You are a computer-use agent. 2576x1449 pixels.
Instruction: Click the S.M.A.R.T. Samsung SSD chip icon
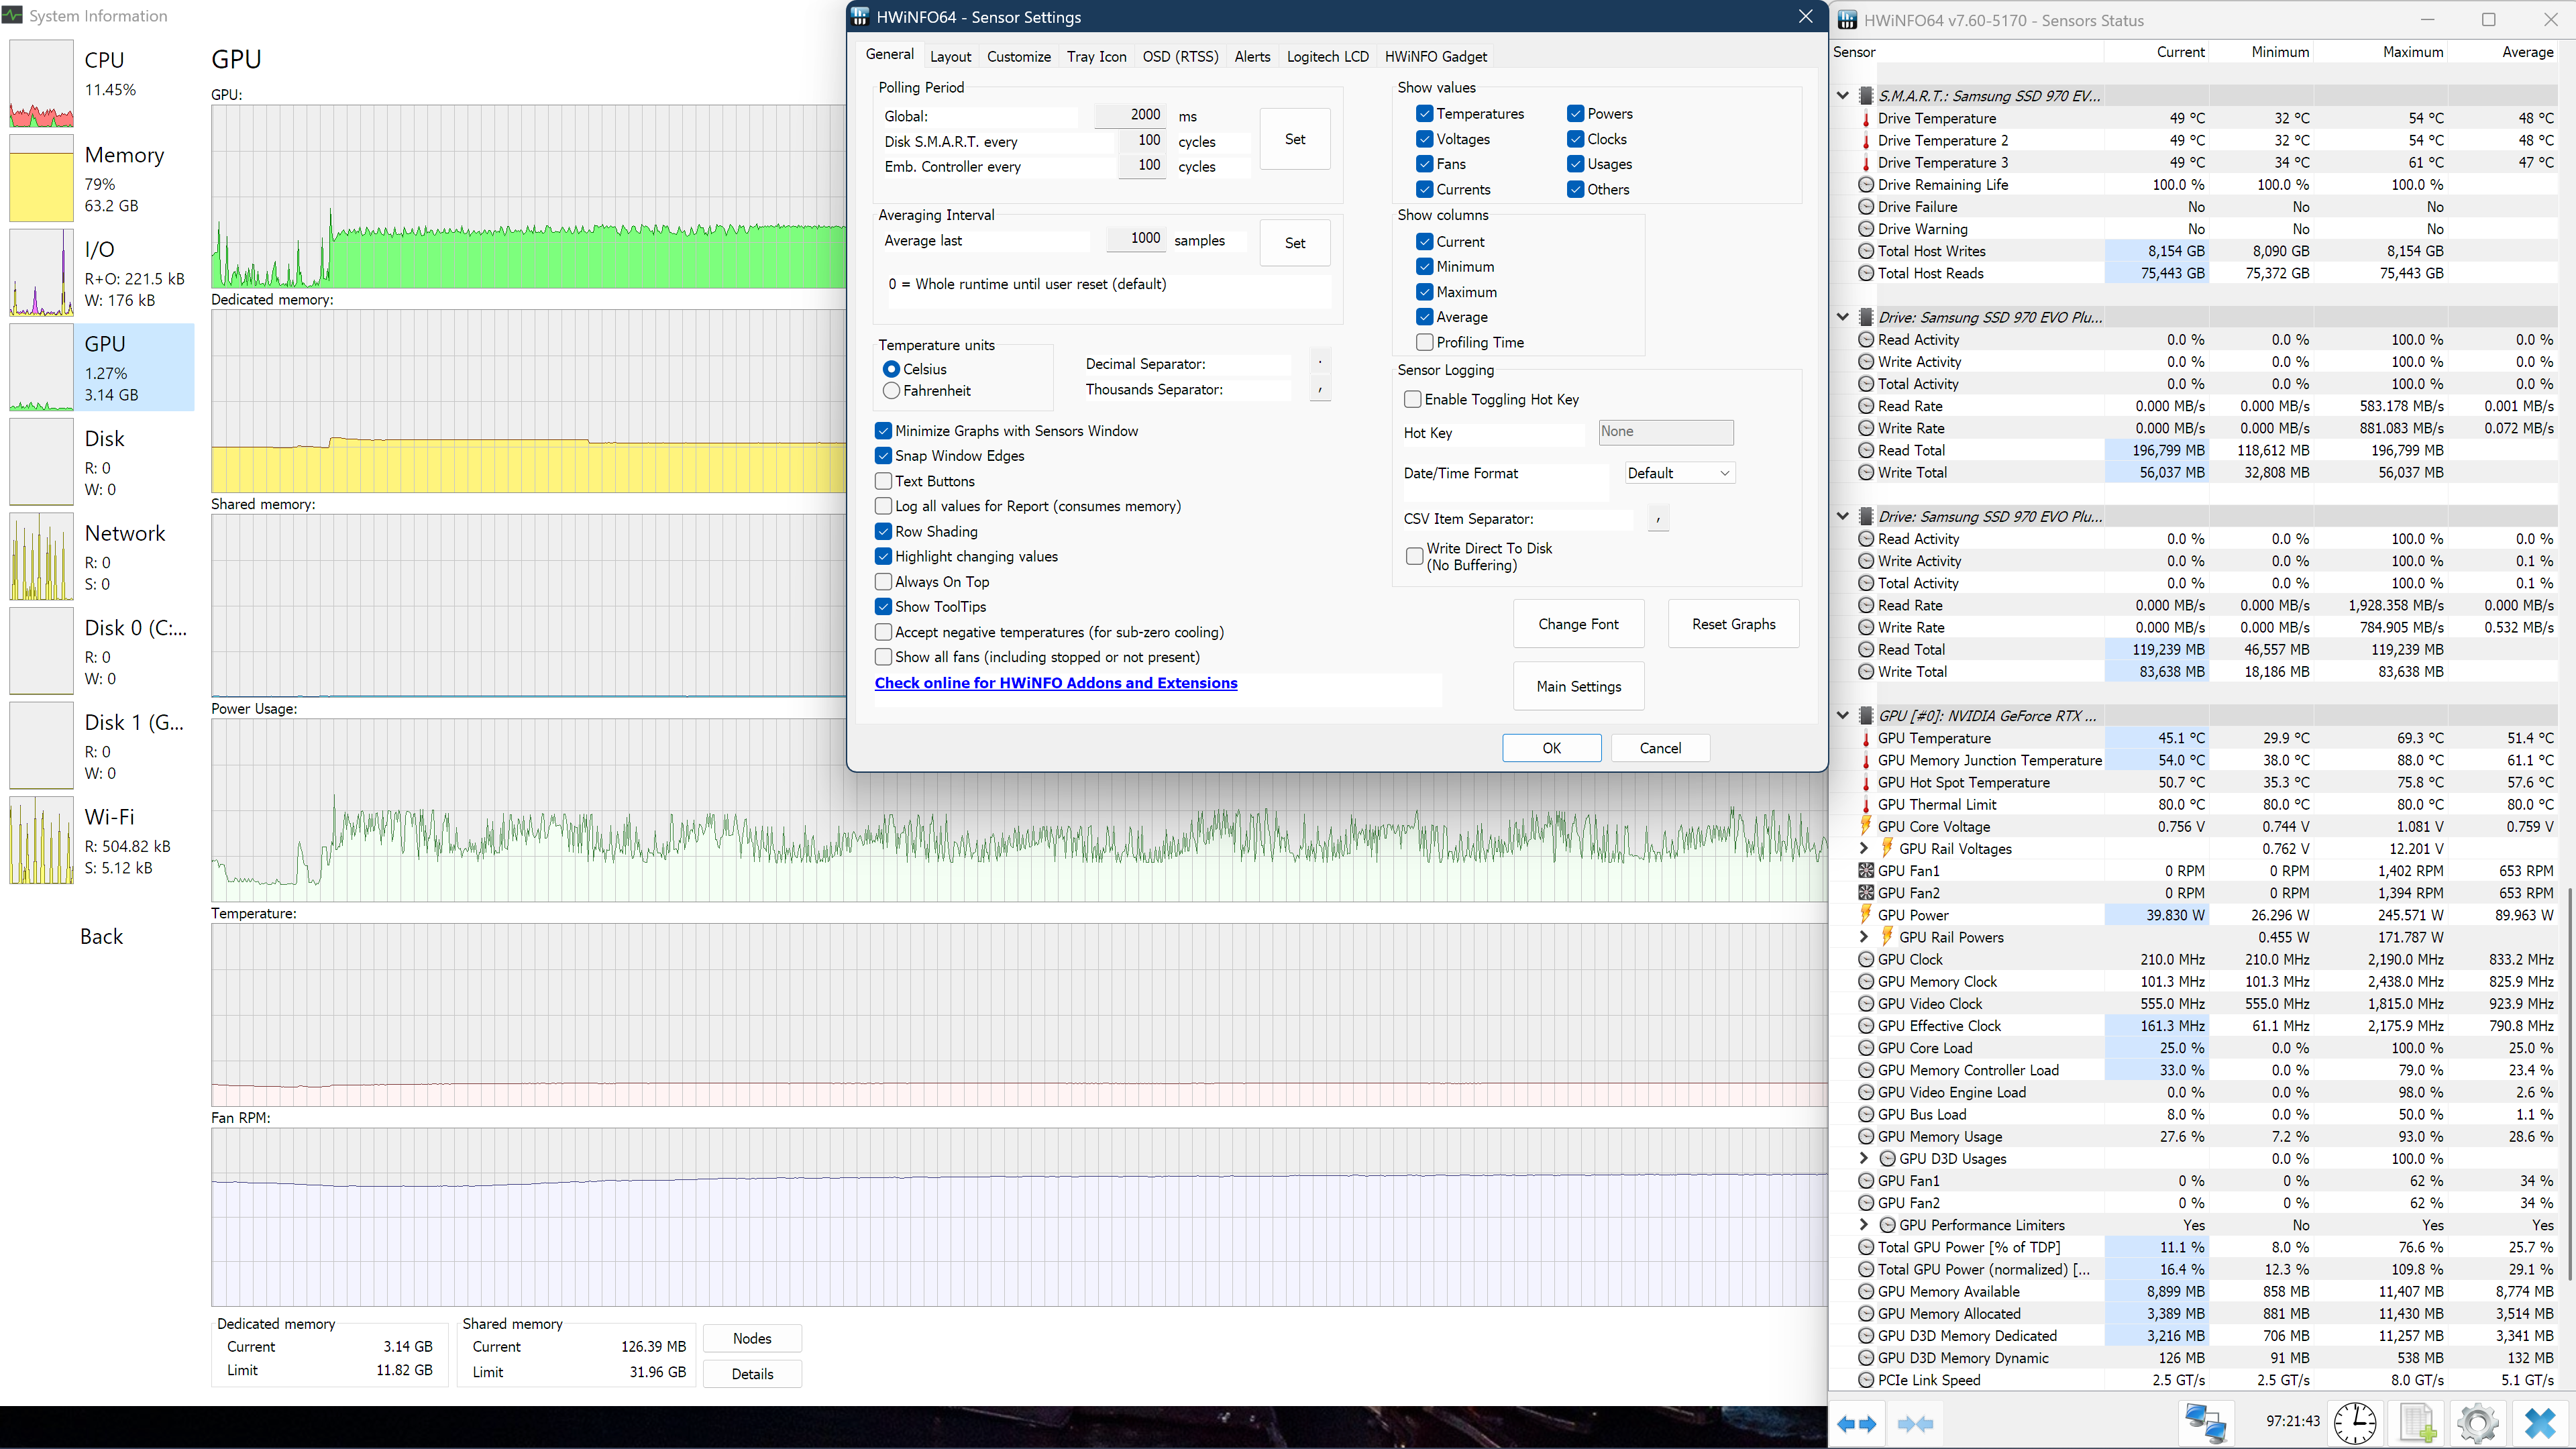(x=1866, y=96)
